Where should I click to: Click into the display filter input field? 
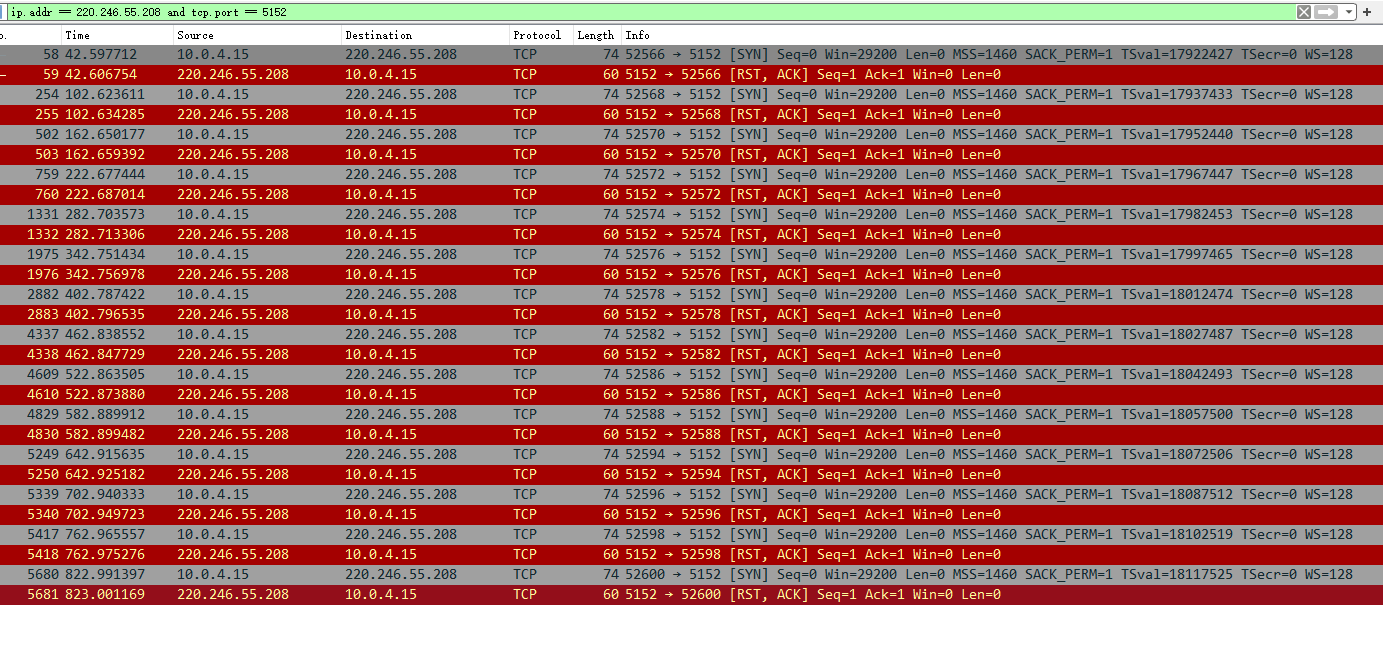[650, 12]
